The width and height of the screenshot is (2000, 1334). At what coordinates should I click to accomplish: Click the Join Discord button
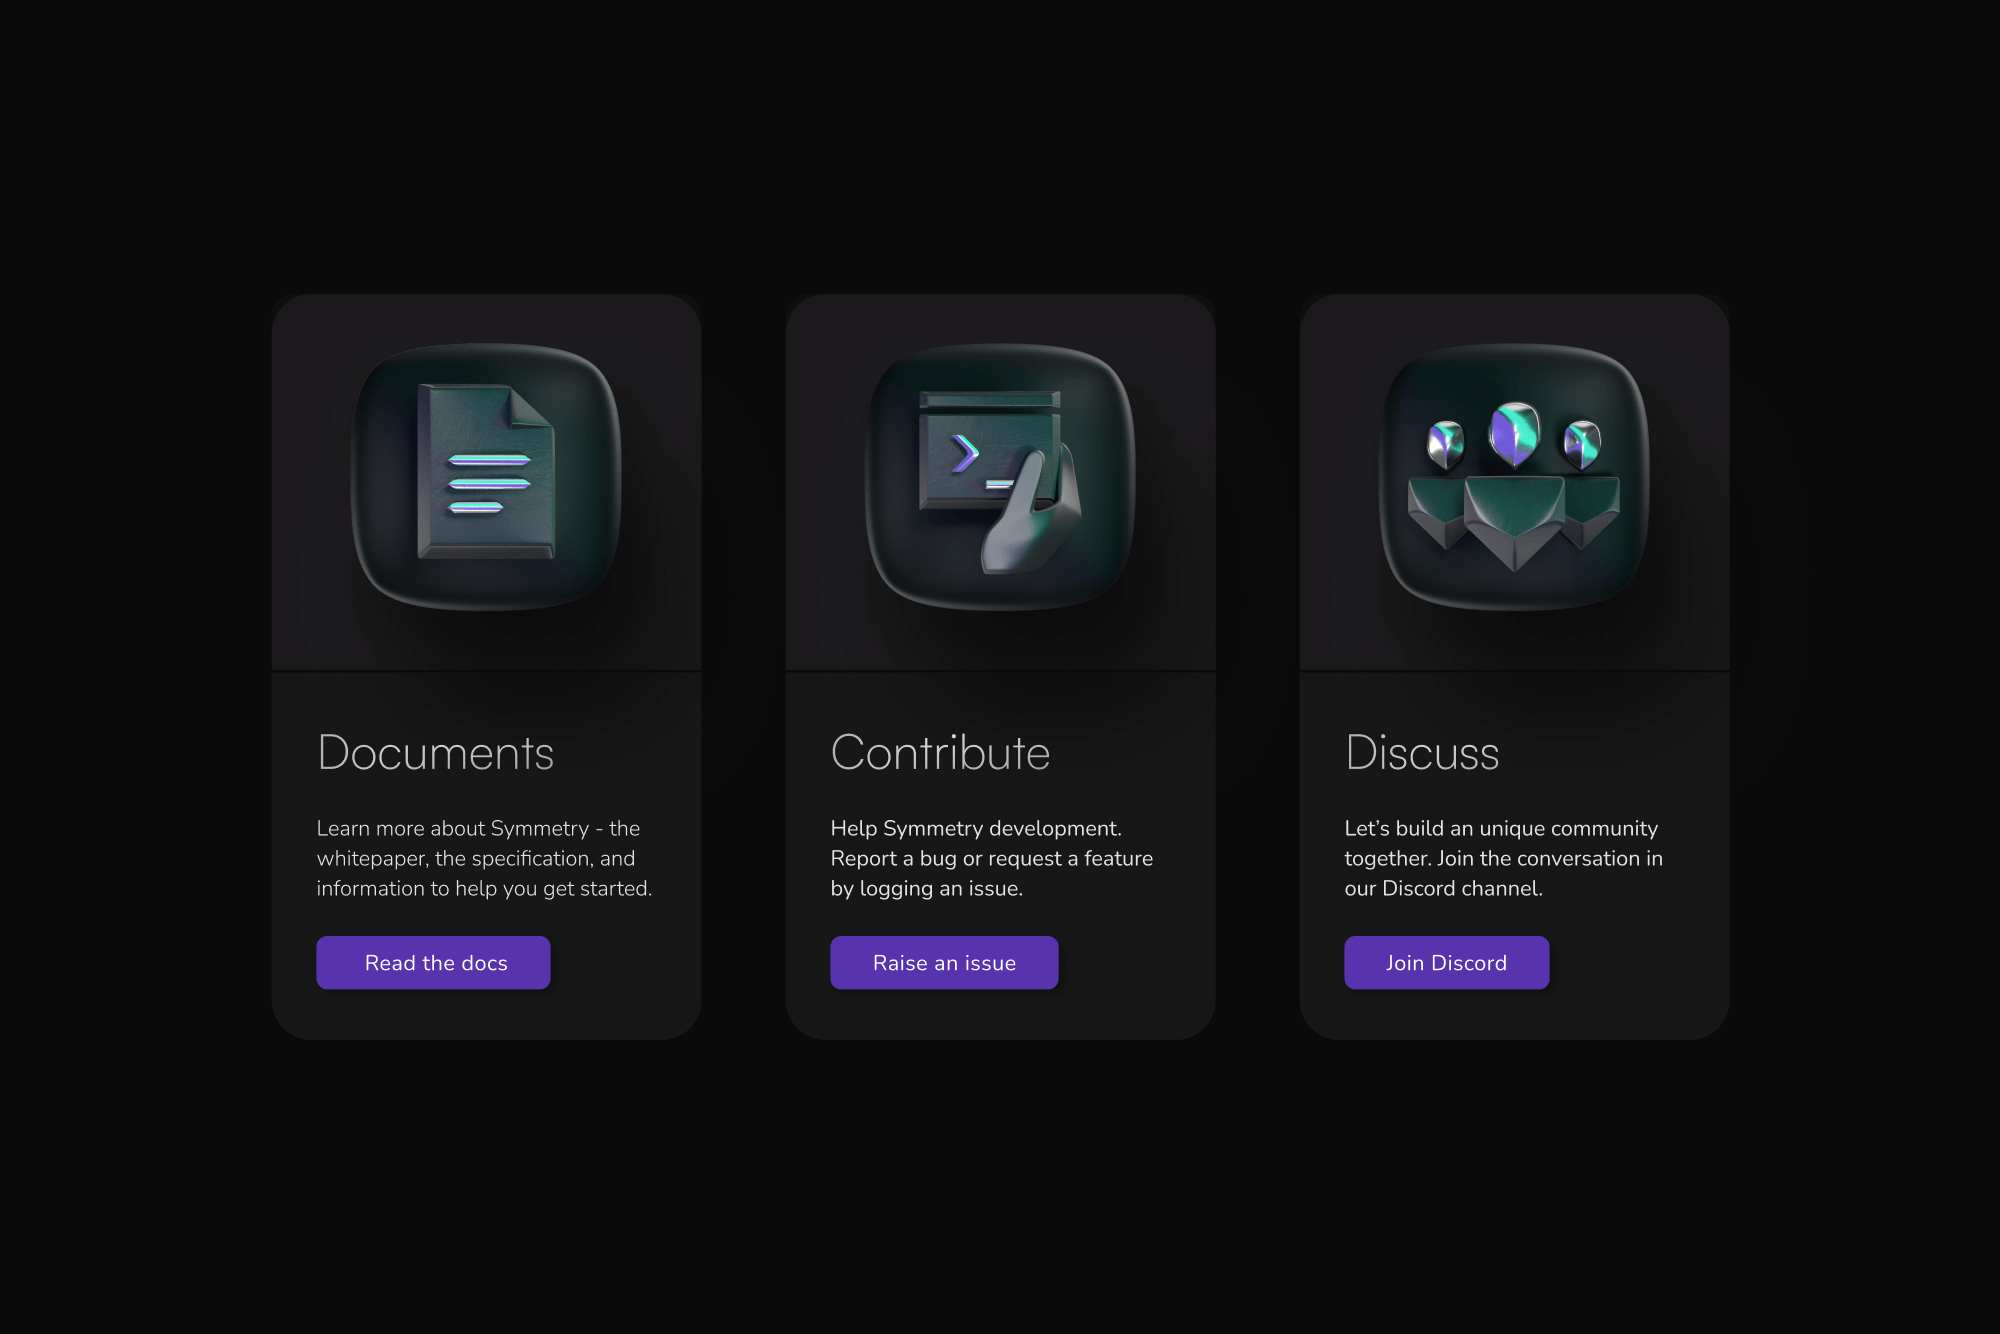coord(1446,963)
